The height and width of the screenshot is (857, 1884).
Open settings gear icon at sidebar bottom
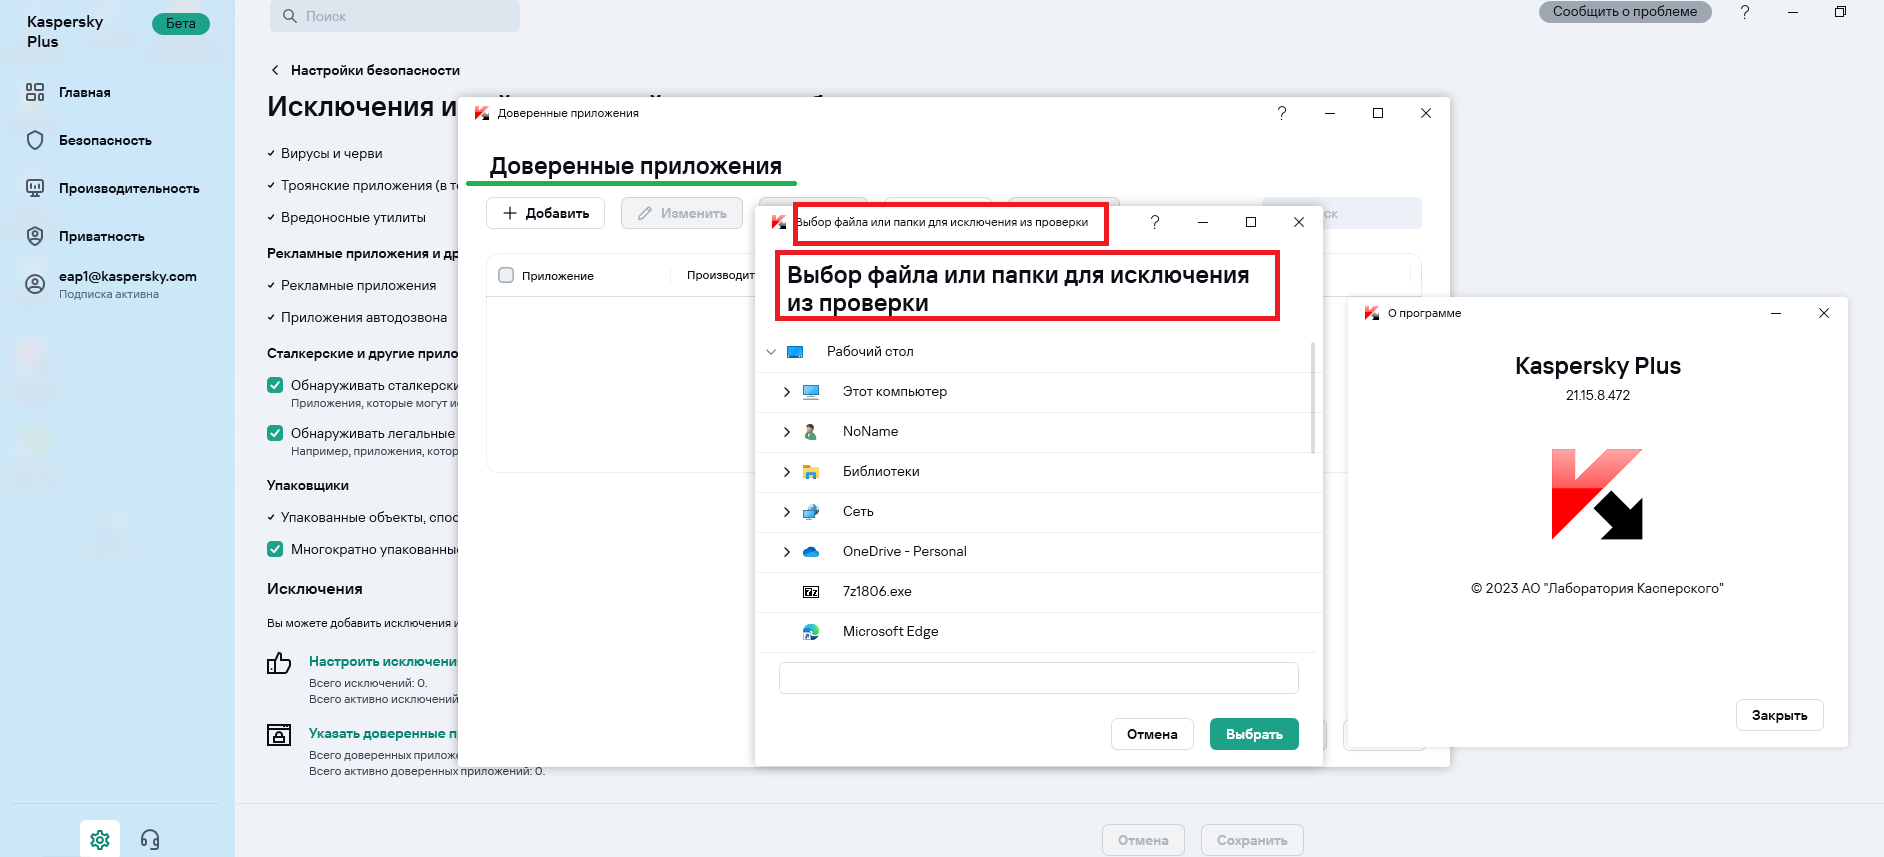pos(100,839)
